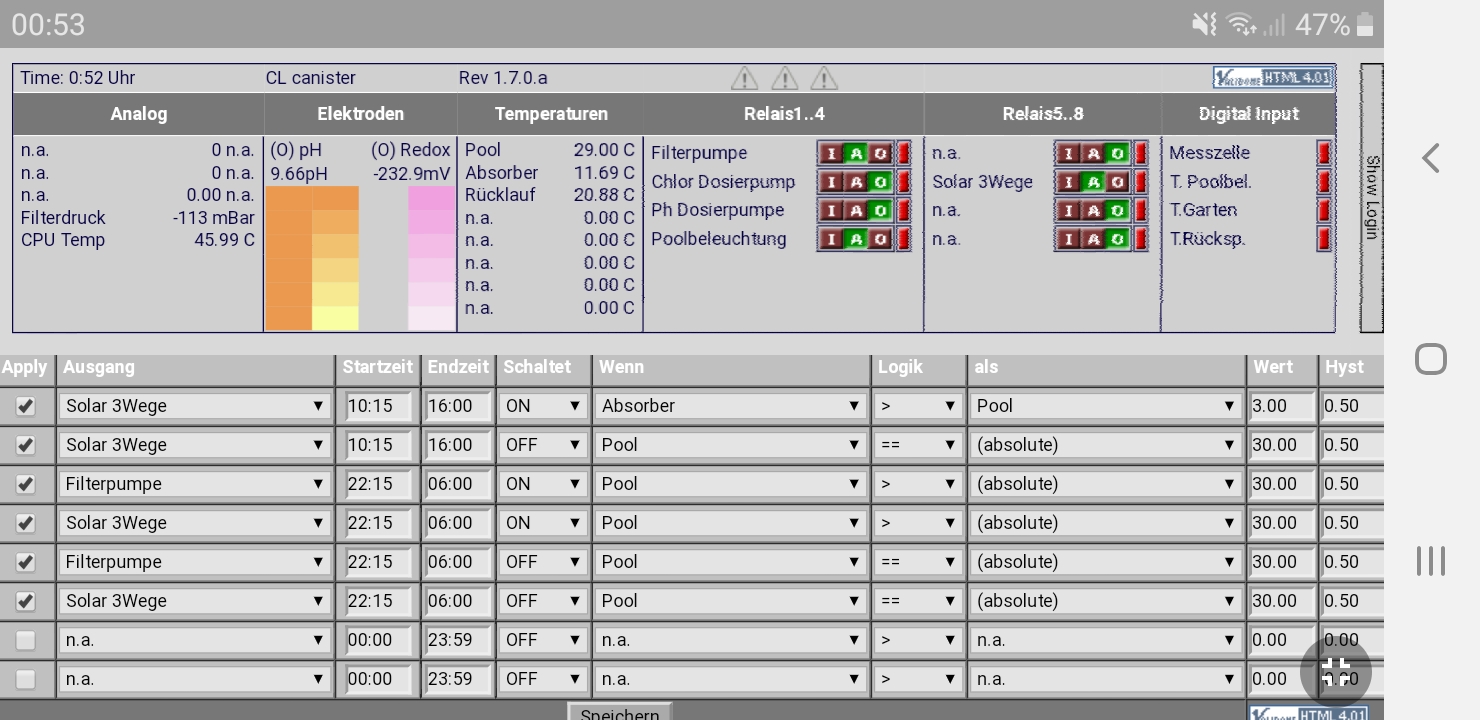Viewport: 1480px width, 720px height.
Task: Open the Wenn dropdown showing Absorber
Action: pyautogui.click(x=730, y=406)
